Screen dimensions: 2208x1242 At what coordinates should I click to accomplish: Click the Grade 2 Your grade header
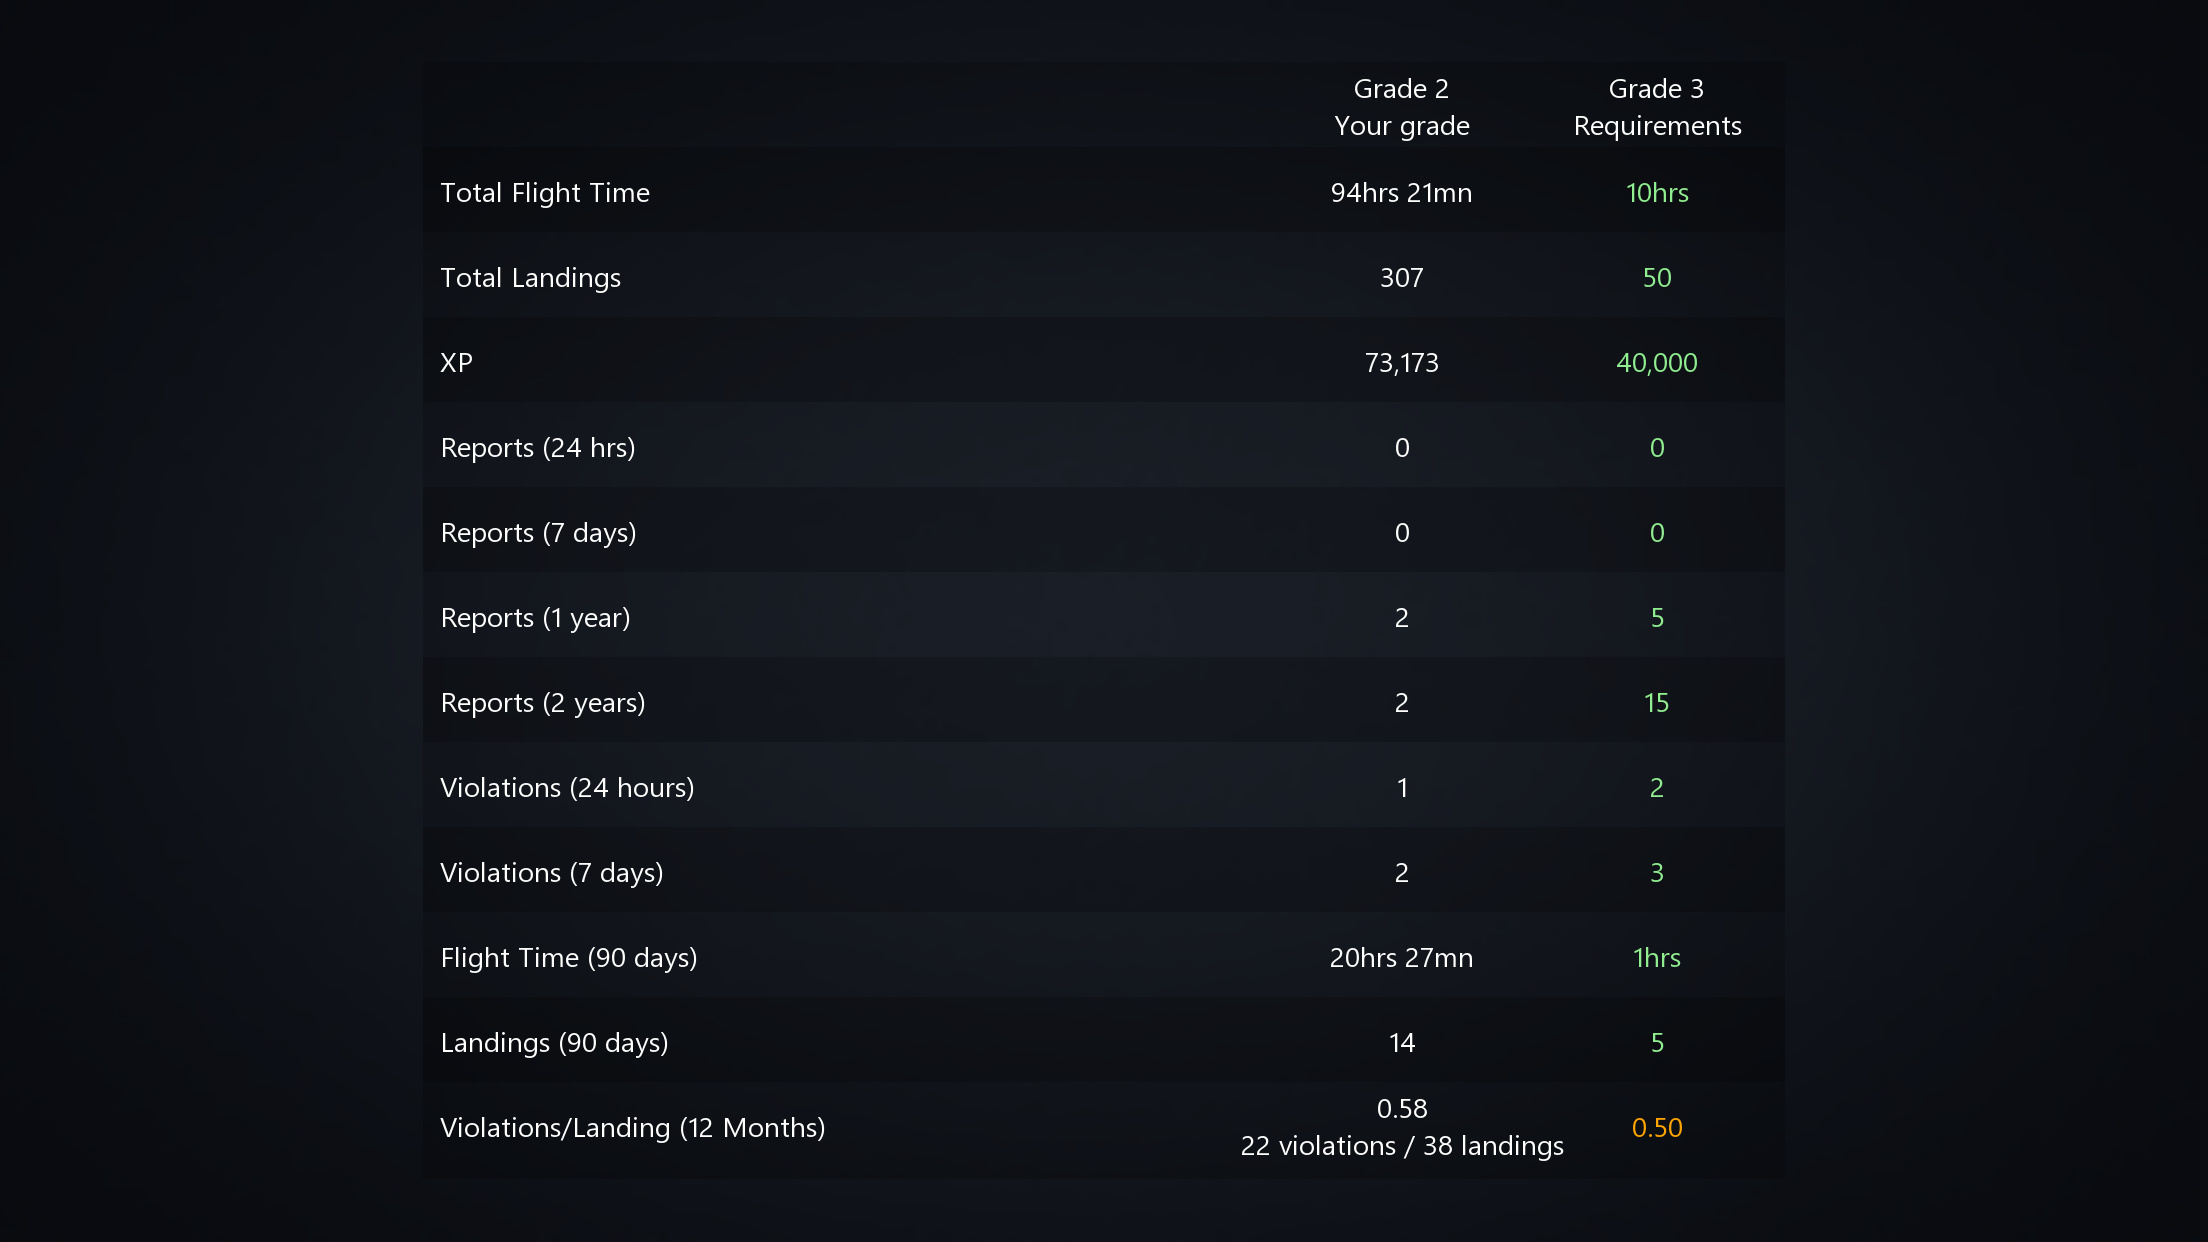tap(1401, 107)
